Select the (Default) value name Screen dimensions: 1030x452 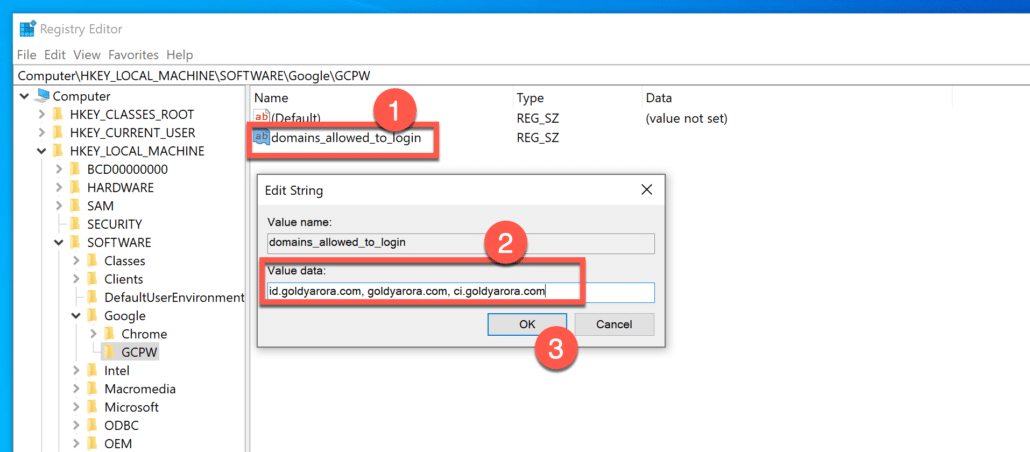pos(296,119)
